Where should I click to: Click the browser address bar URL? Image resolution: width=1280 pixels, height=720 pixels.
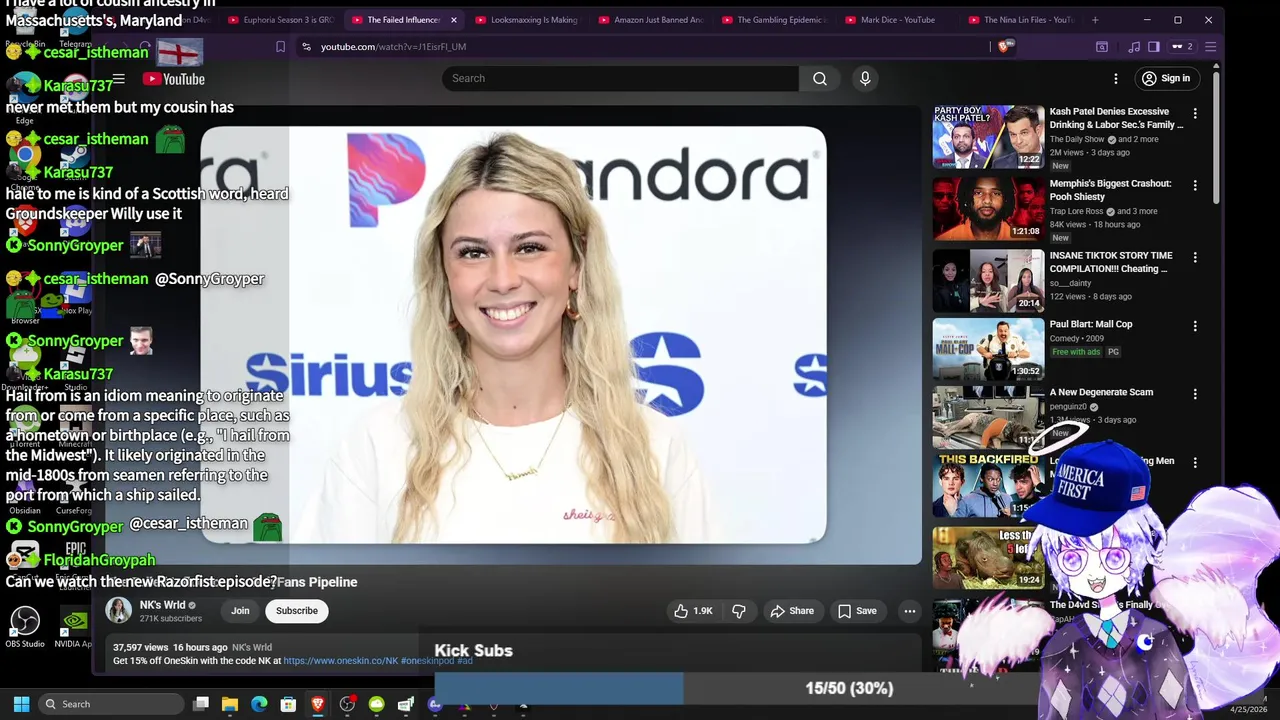(393, 47)
